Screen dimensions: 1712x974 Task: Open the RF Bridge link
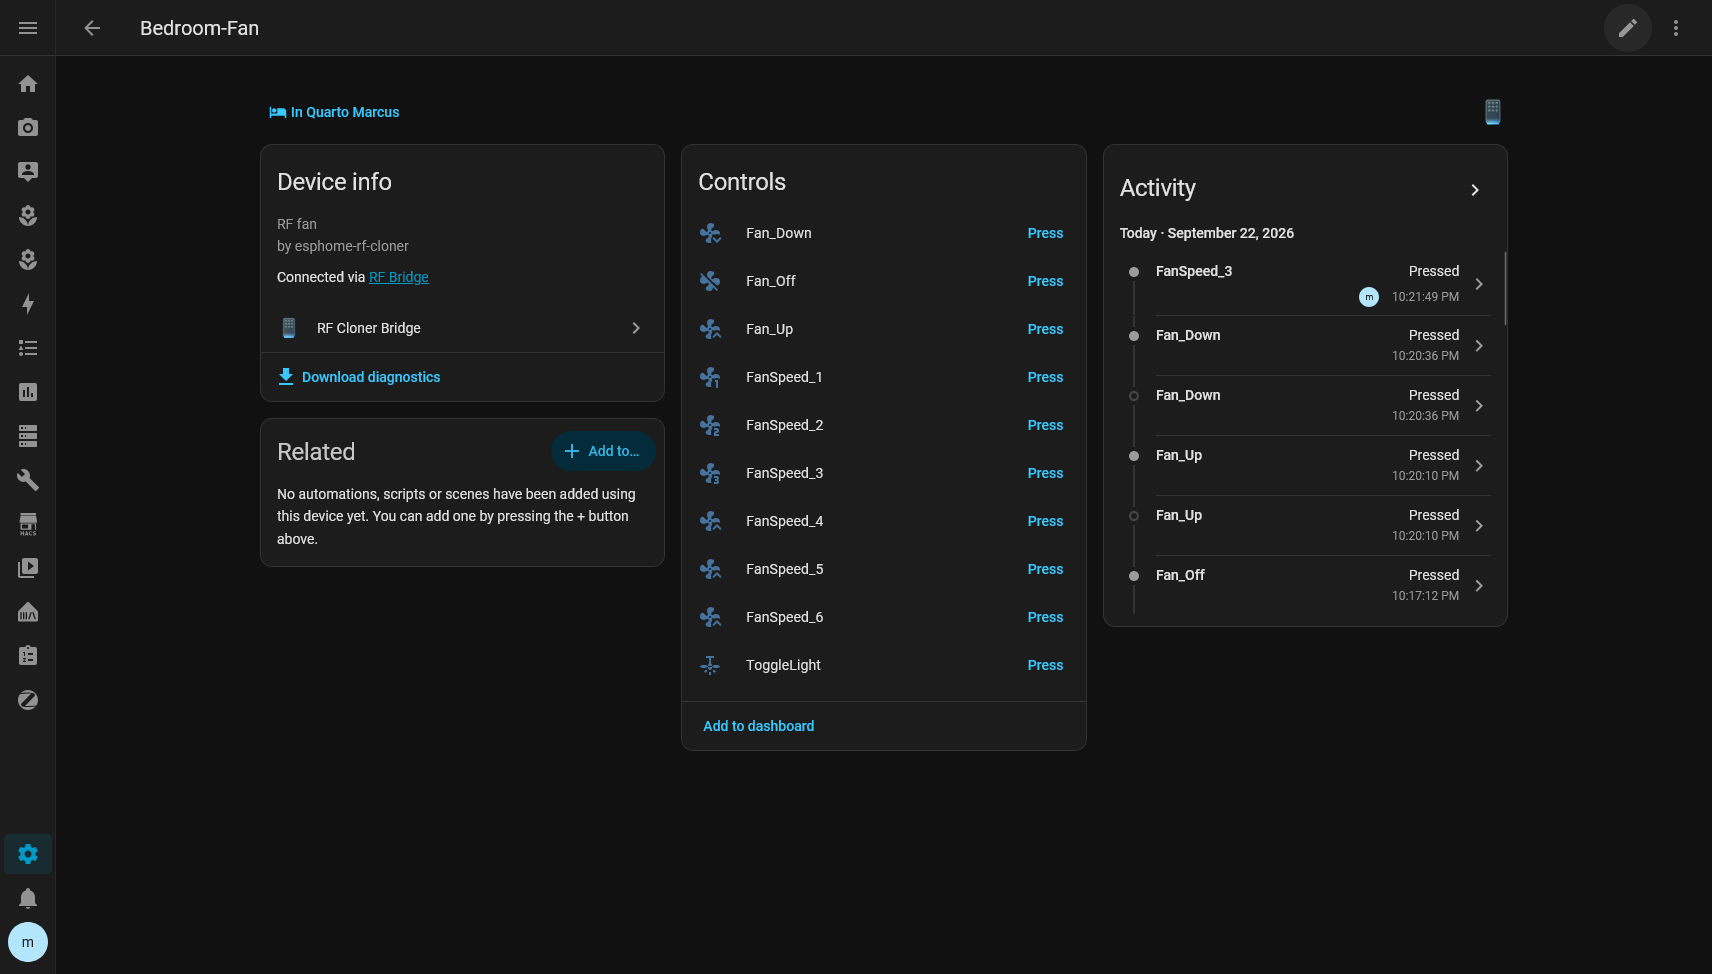[399, 277]
